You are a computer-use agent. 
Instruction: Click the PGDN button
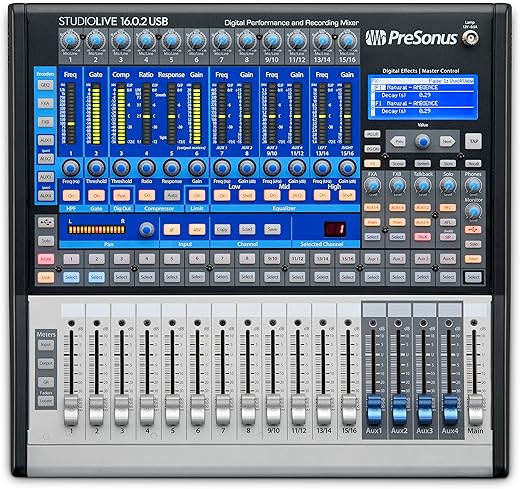tap(372, 149)
